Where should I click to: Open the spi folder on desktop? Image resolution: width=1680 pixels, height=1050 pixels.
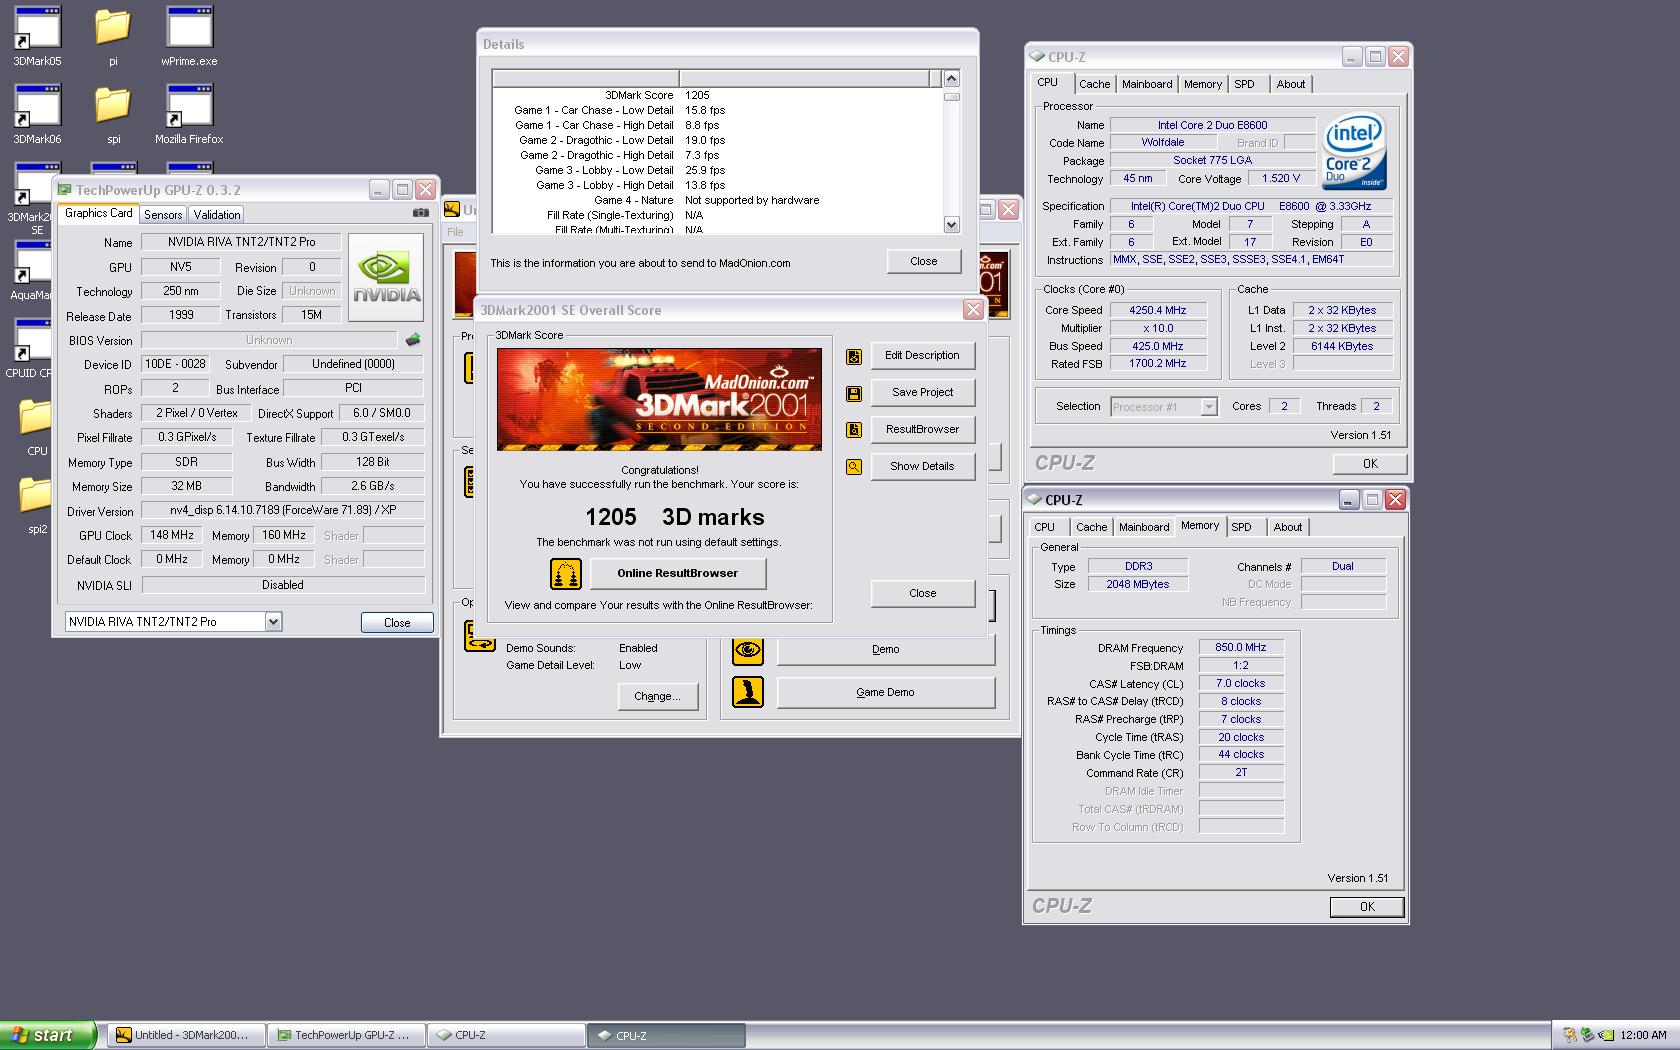coord(113,114)
